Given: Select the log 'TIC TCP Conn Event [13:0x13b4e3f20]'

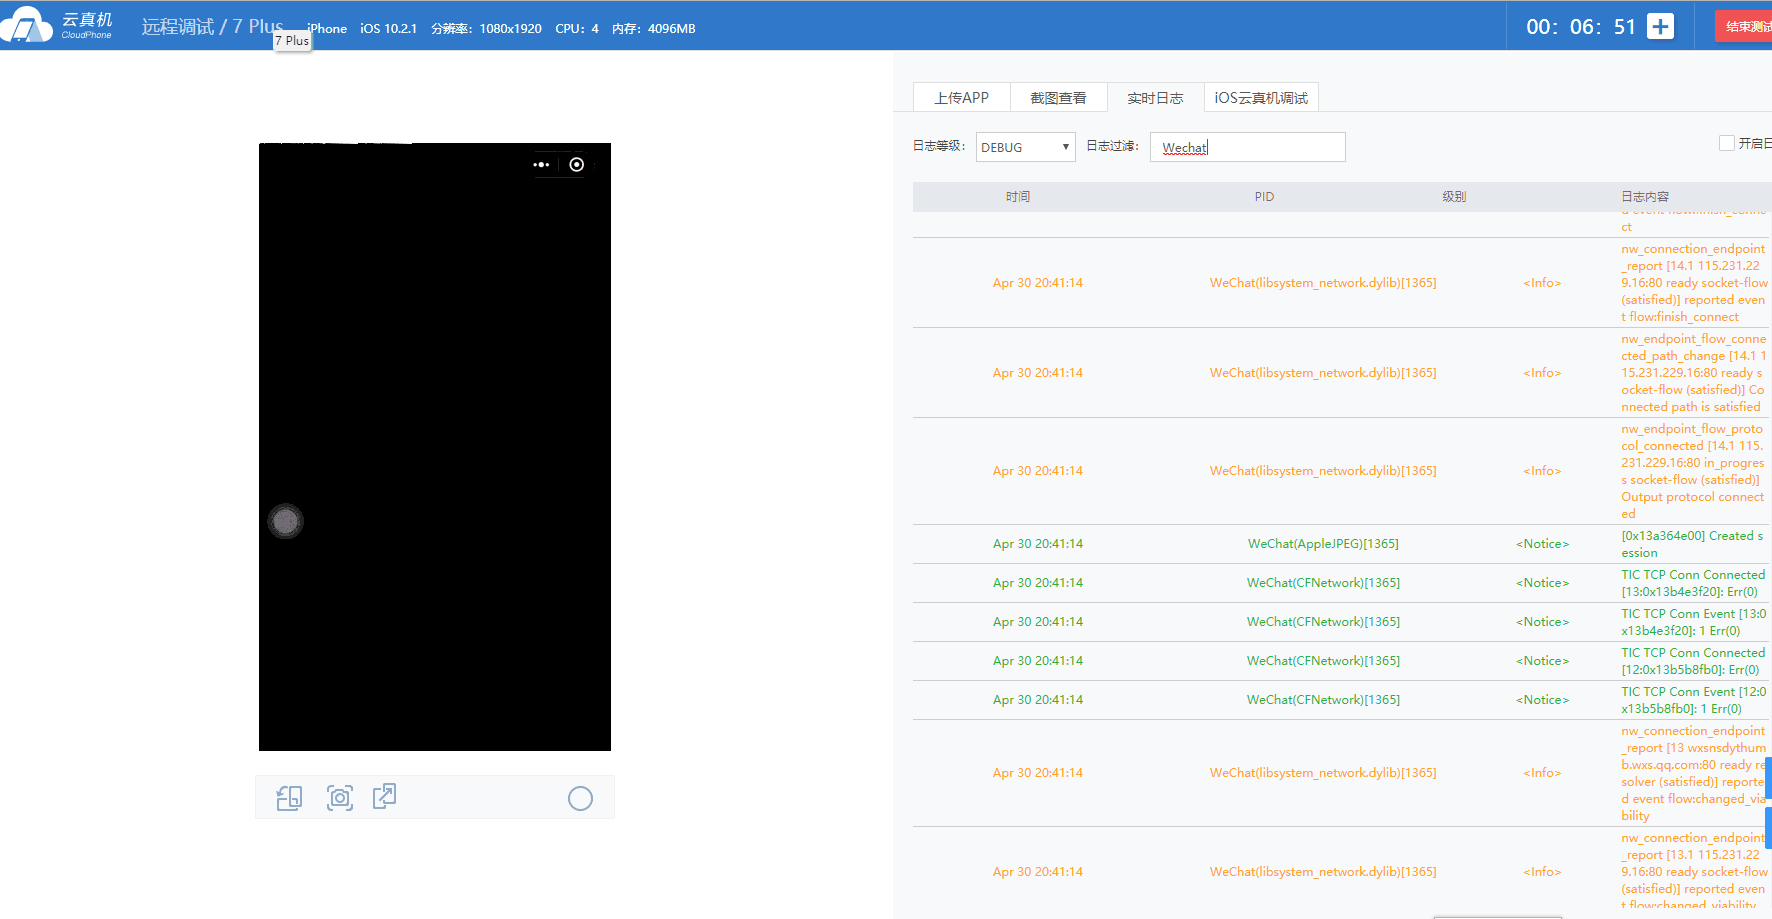Looking at the screenshot, I should pyautogui.click(x=1693, y=622).
